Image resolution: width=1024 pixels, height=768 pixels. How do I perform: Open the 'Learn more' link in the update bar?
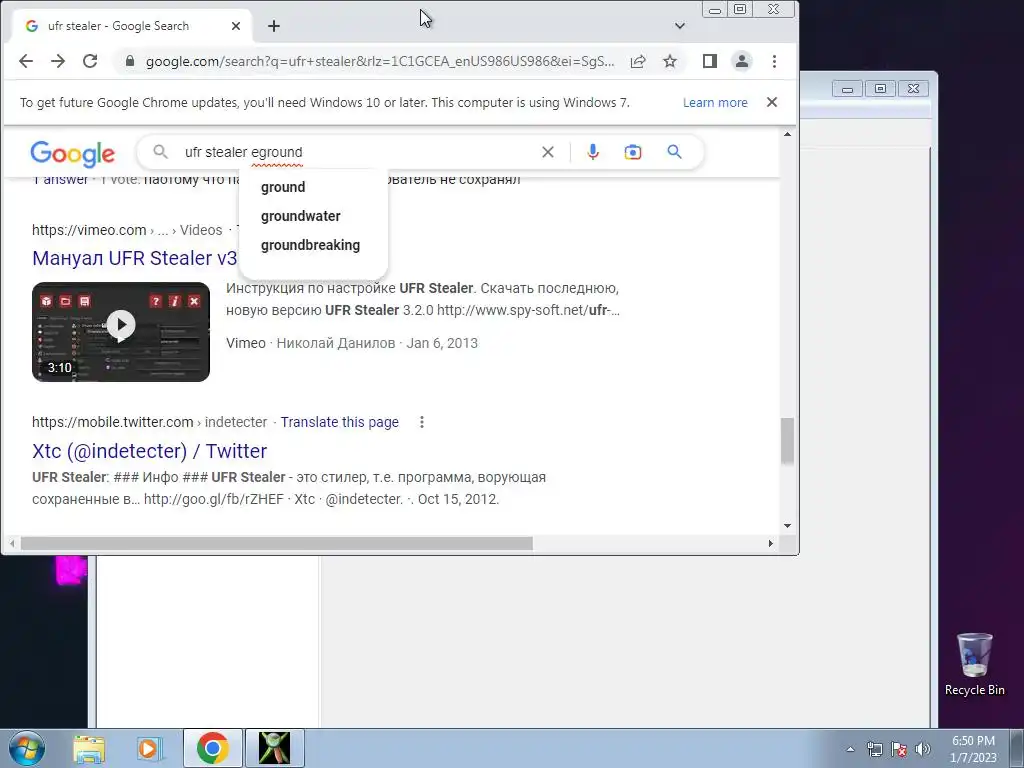pyautogui.click(x=715, y=103)
